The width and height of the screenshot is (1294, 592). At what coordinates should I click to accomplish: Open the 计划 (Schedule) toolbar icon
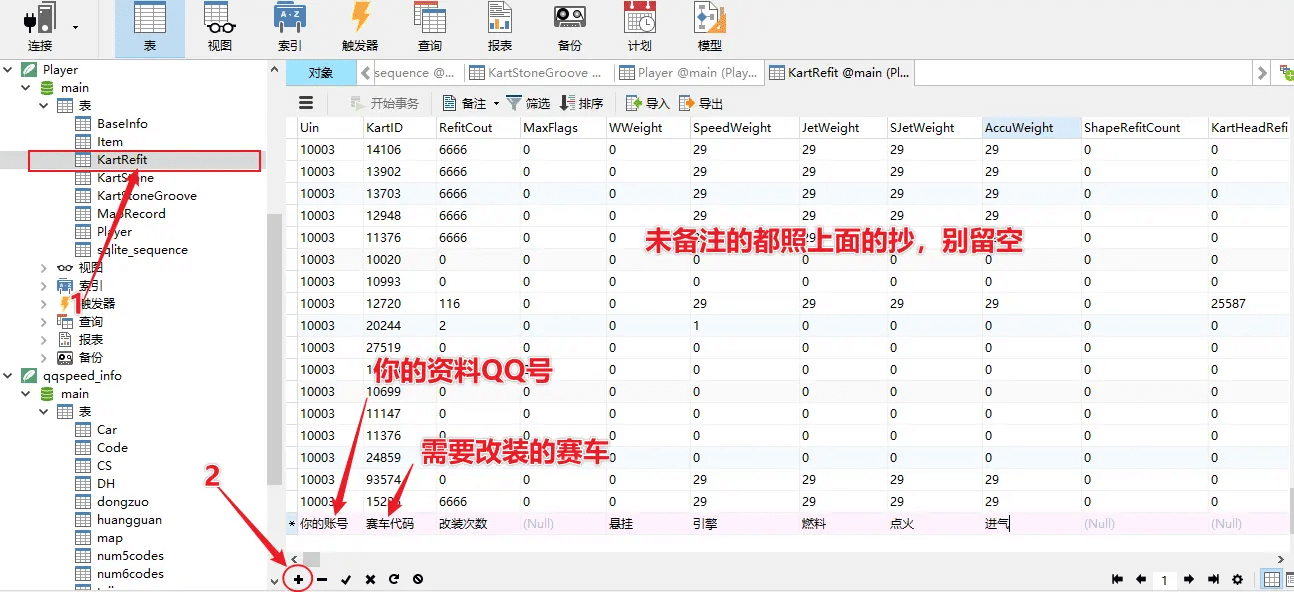point(640,27)
